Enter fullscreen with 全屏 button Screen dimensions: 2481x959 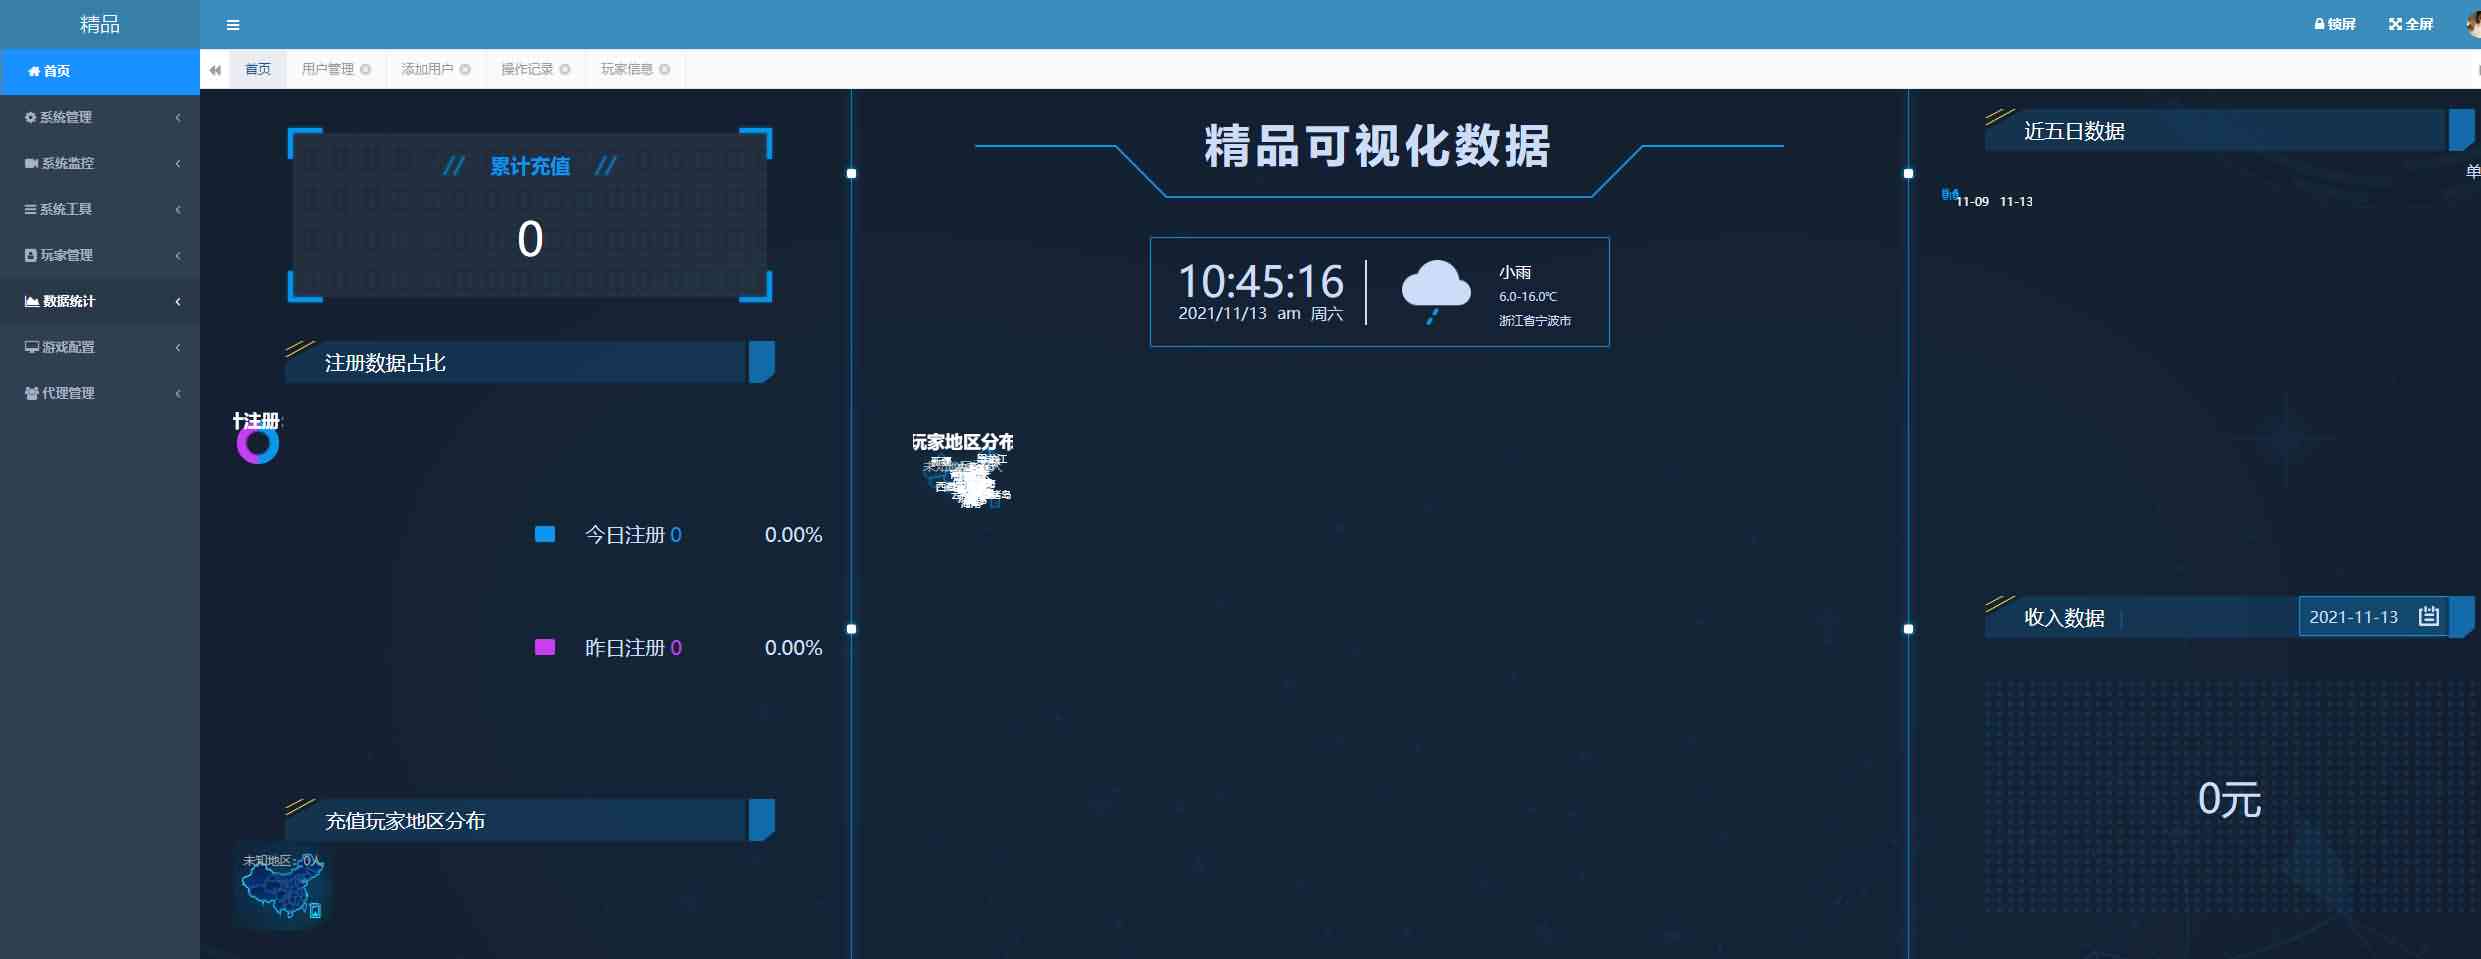tap(2411, 24)
